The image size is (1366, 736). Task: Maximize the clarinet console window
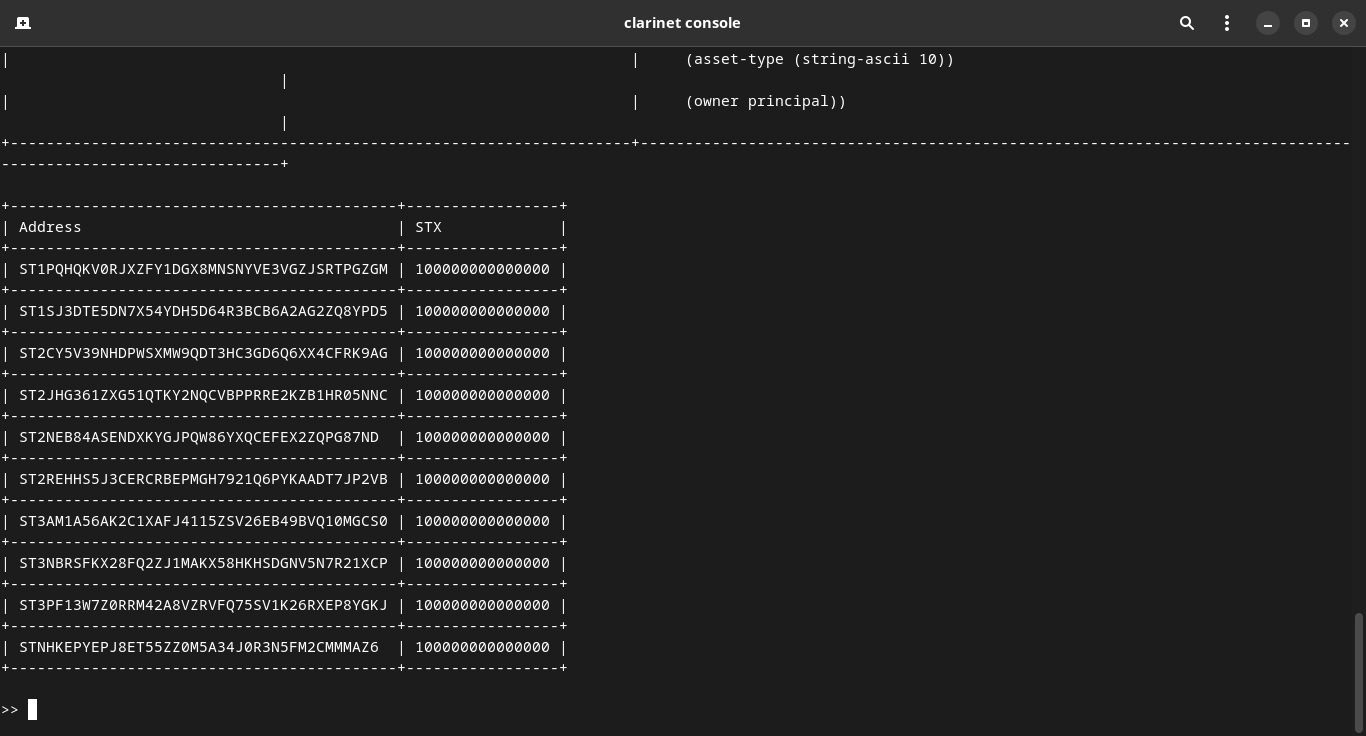(x=1306, y=23)
